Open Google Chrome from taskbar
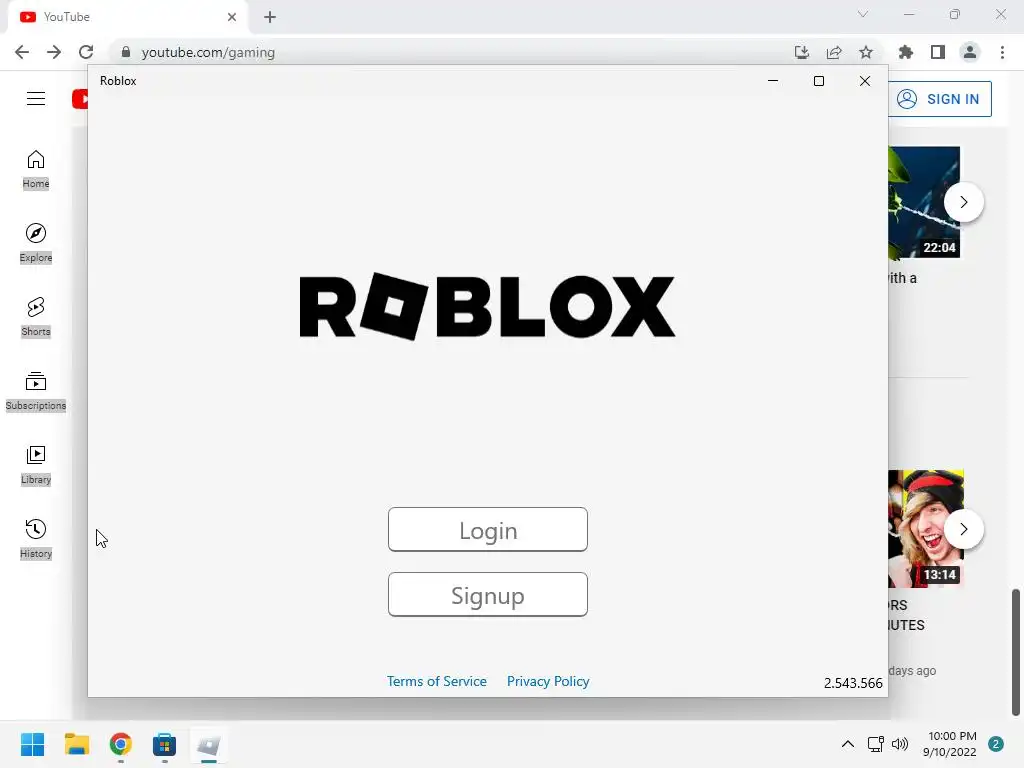The width and height of the screenshot is (1024, 768). 120,744
